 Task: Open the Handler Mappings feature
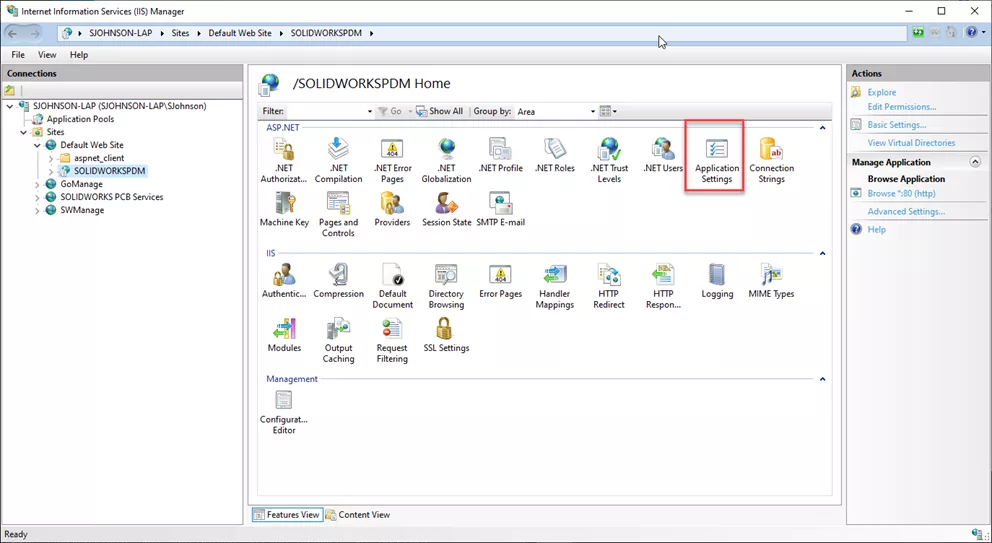(555, 286)
